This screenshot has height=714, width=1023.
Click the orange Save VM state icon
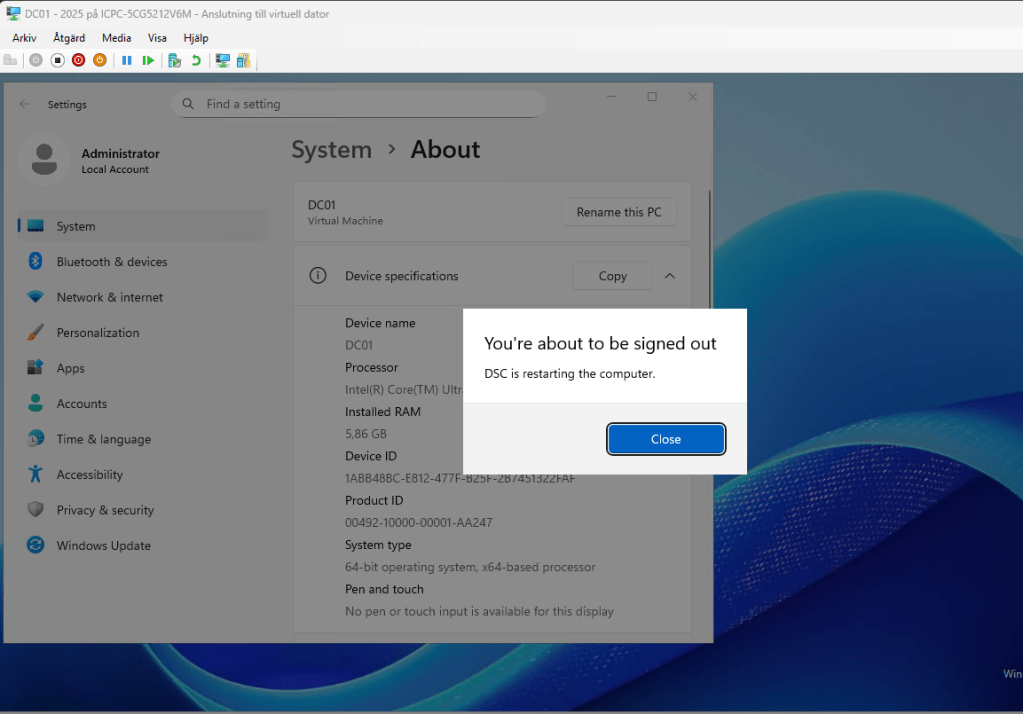click(x=100, y=60)
